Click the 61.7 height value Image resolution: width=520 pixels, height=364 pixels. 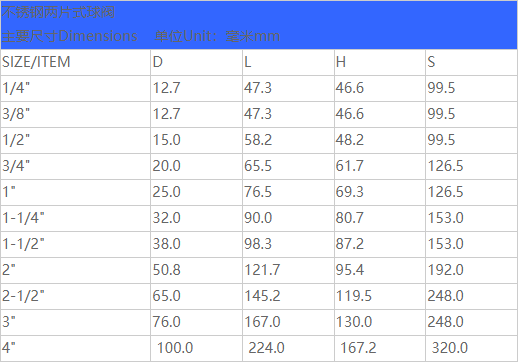pyautogui.click(x=350, y=166)
